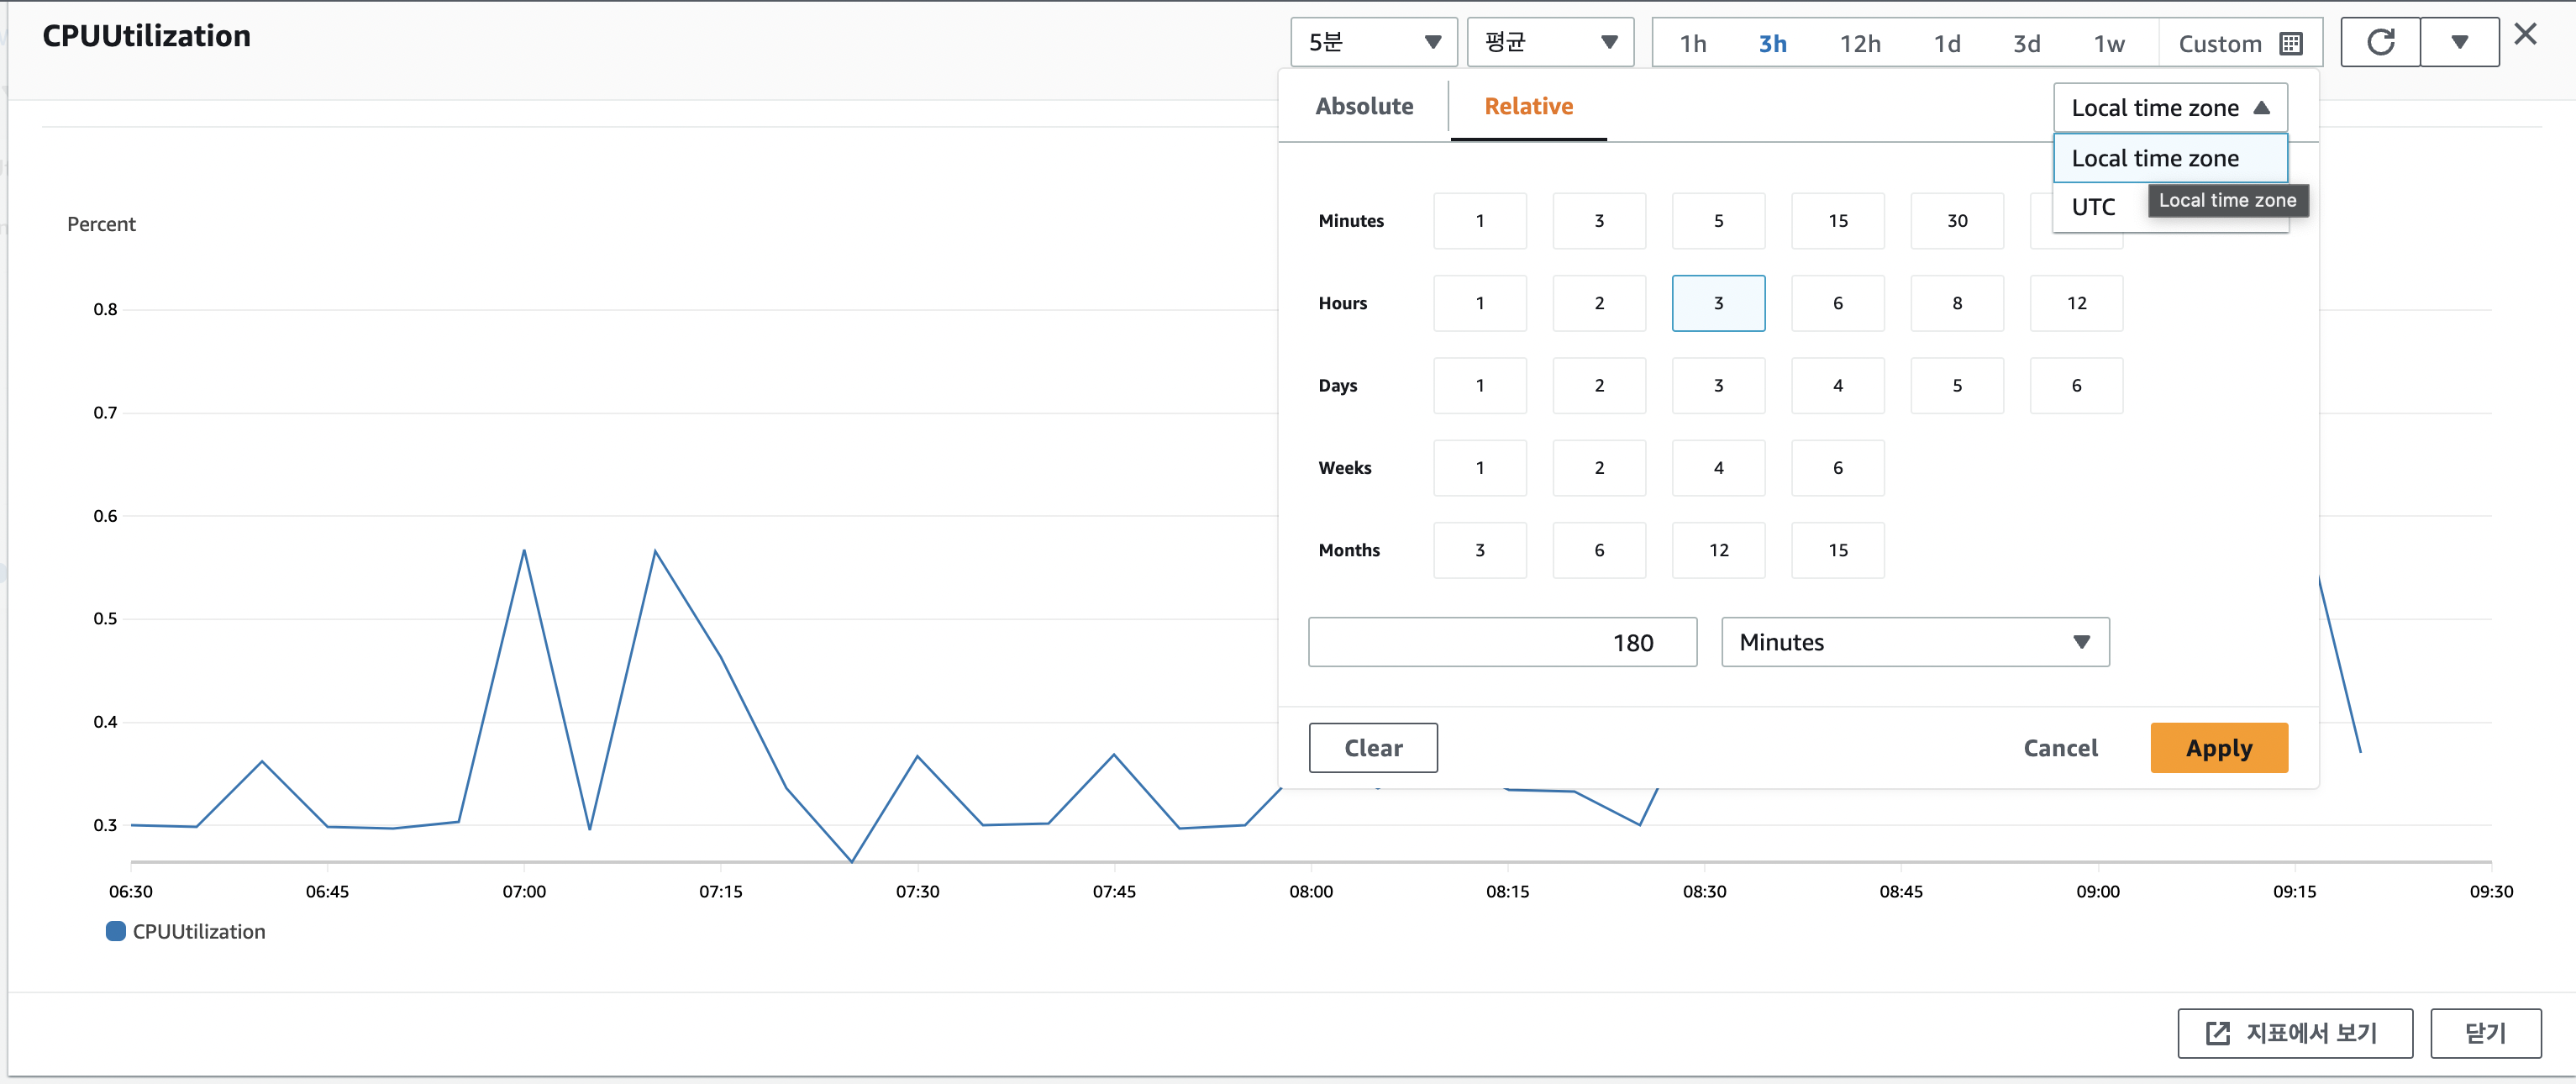
Task: Select UTC from the time zone list
Action: [x=2093, y=207]
